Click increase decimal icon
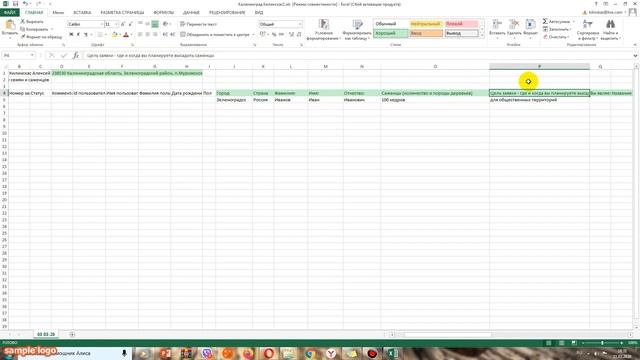This screenshot has width=640, height=360. tap(291, 35)
